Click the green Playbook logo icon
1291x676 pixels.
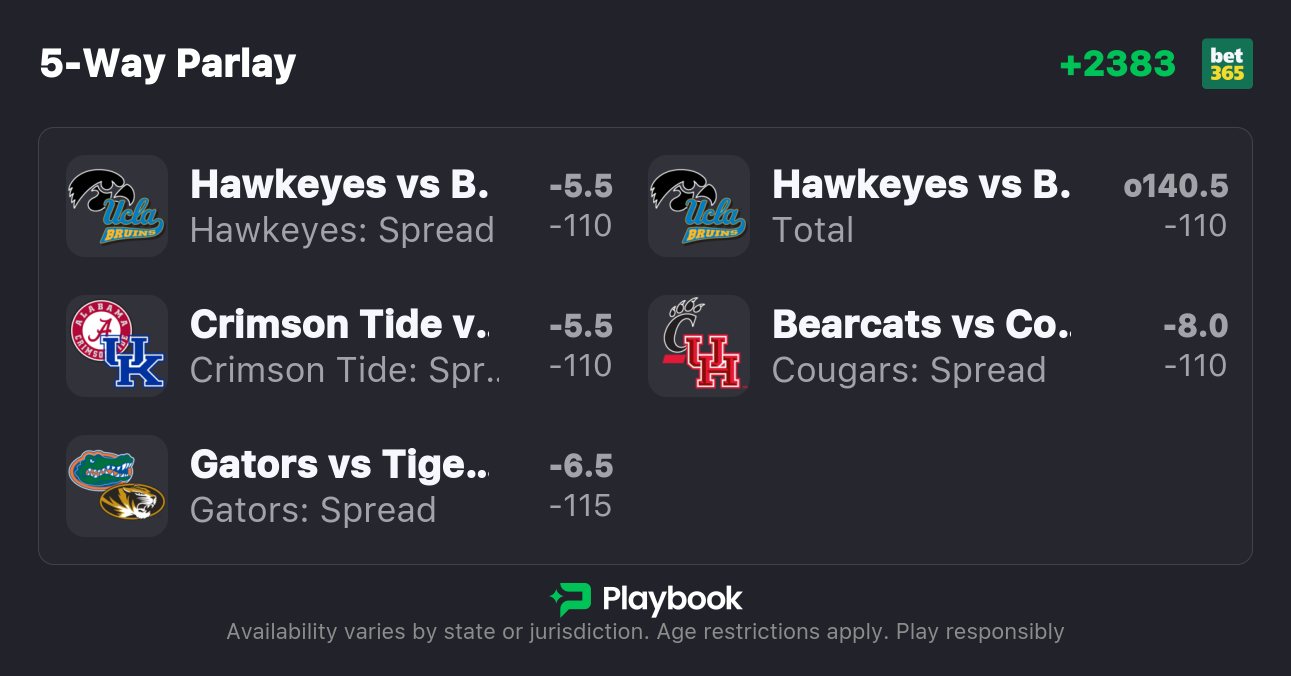[x=570, y=600]
